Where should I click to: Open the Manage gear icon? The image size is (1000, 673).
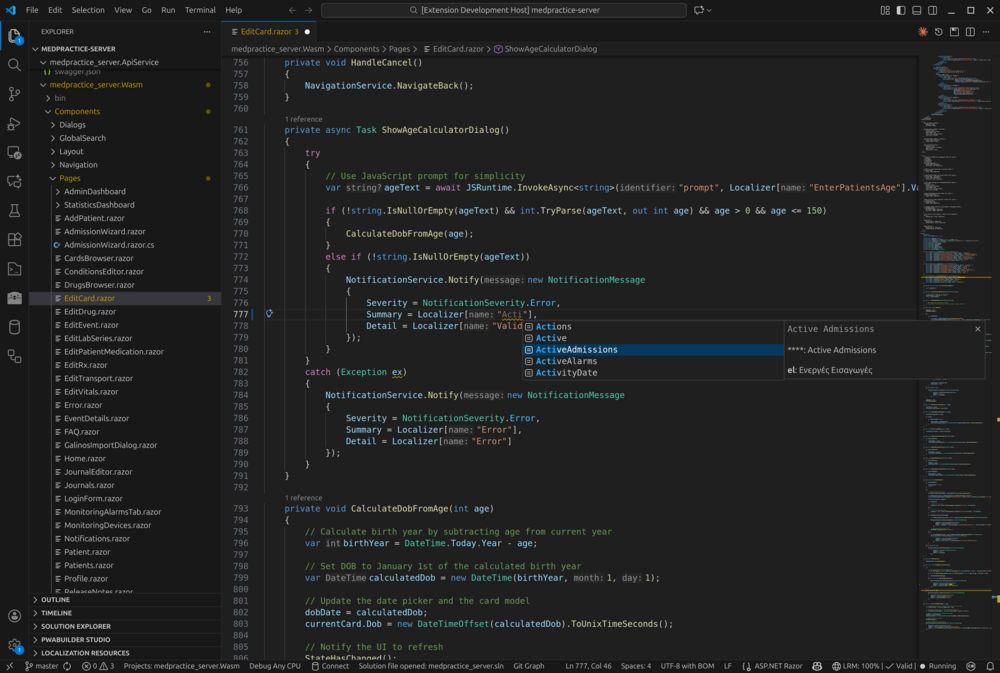pos(14,645)
